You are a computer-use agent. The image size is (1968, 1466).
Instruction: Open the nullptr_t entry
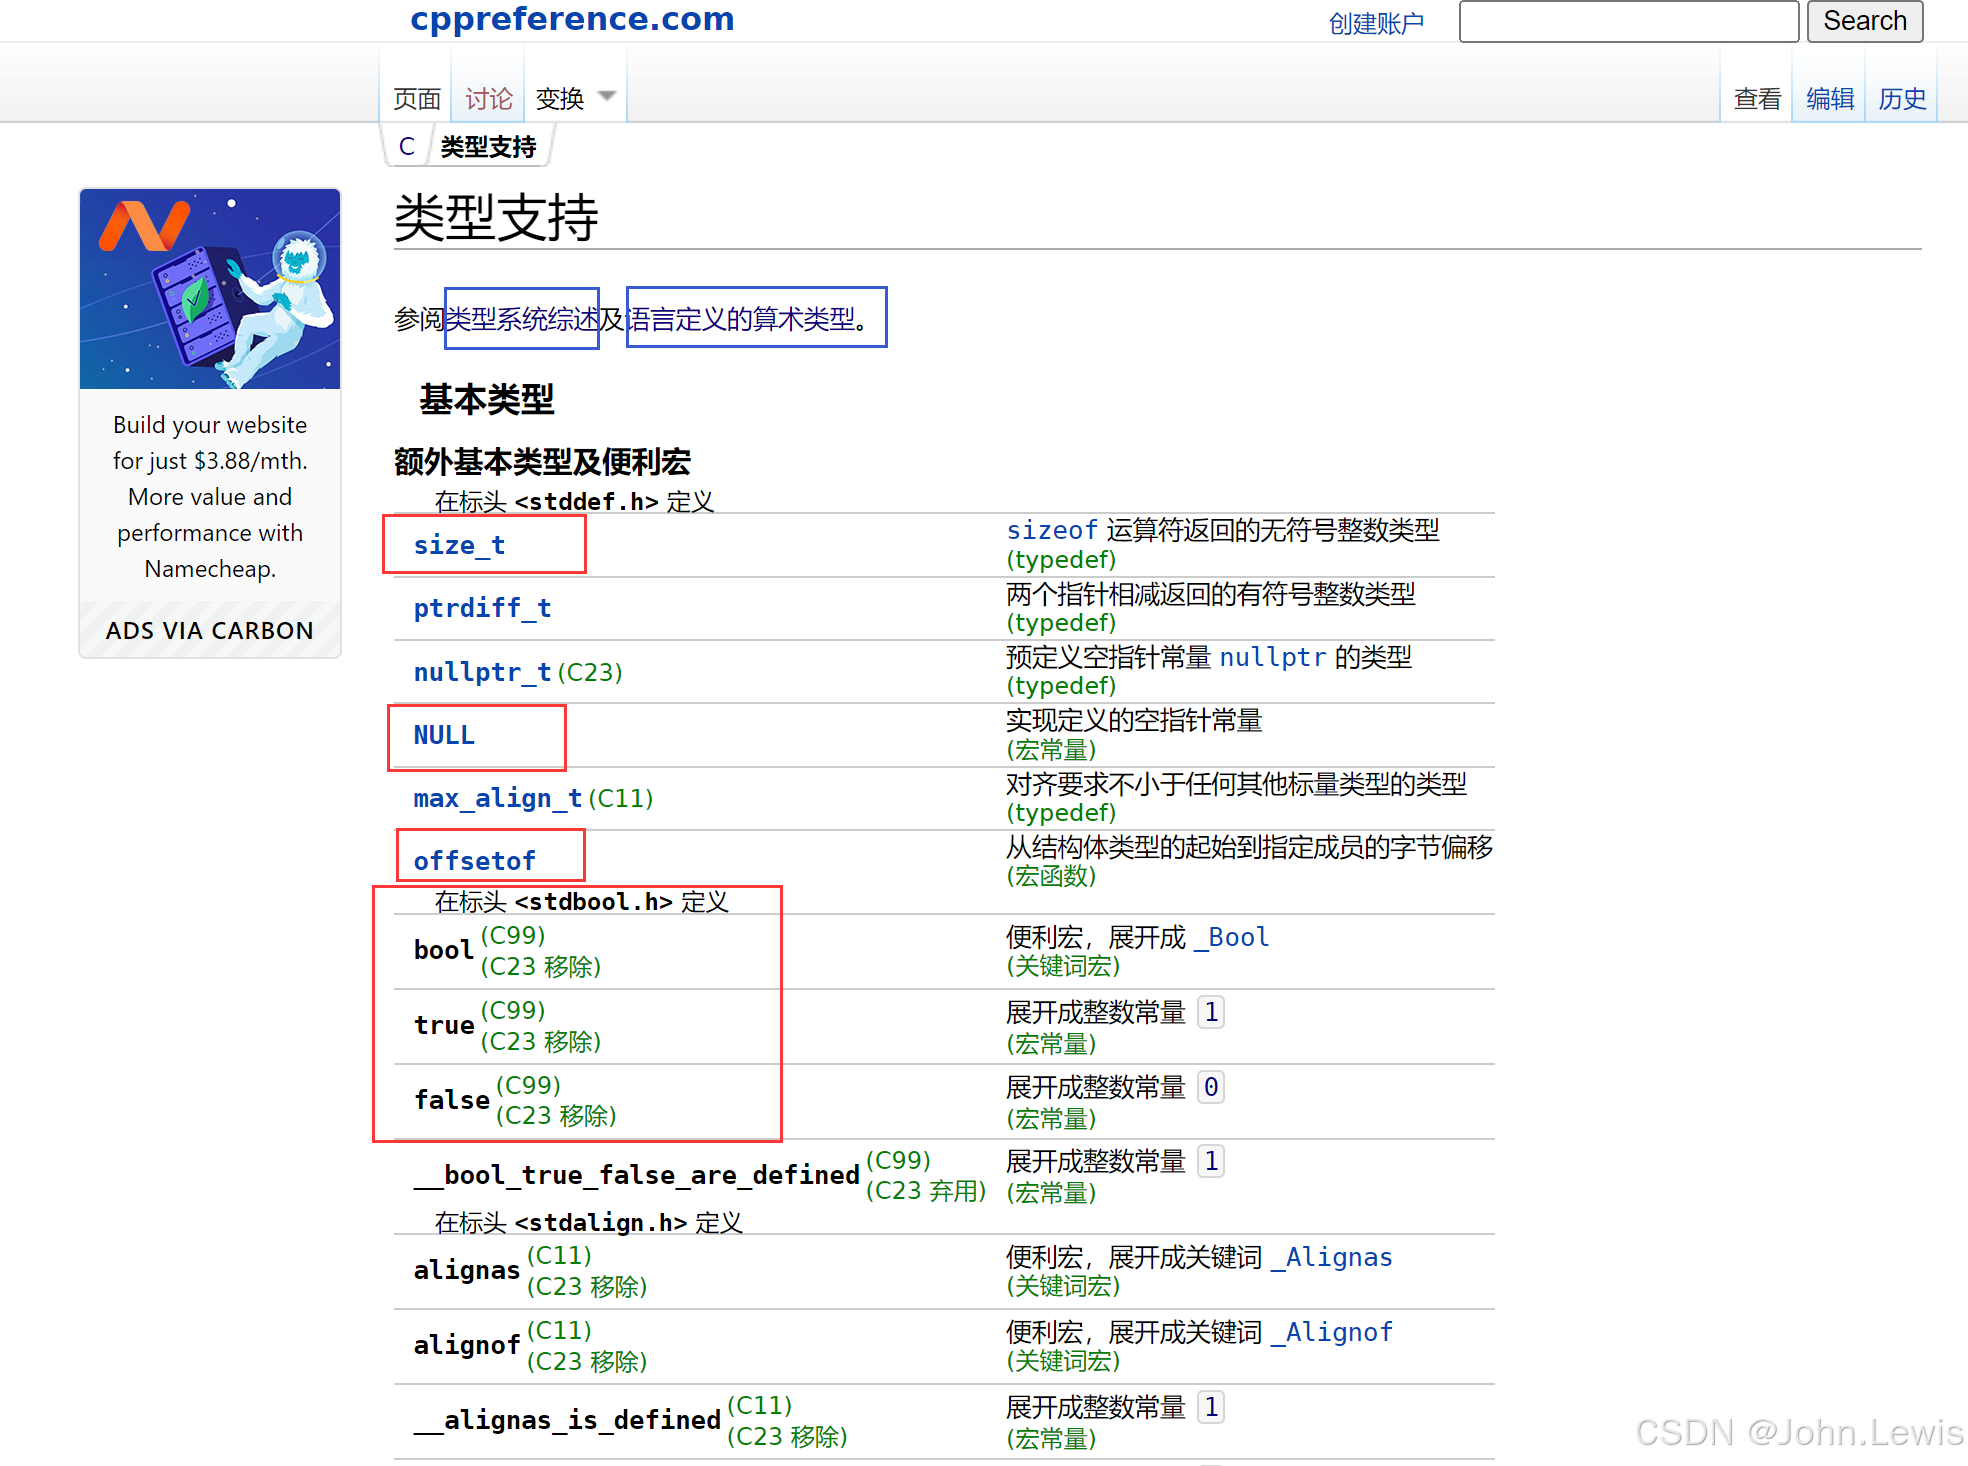pyautogui.click(x=482, y=672)
